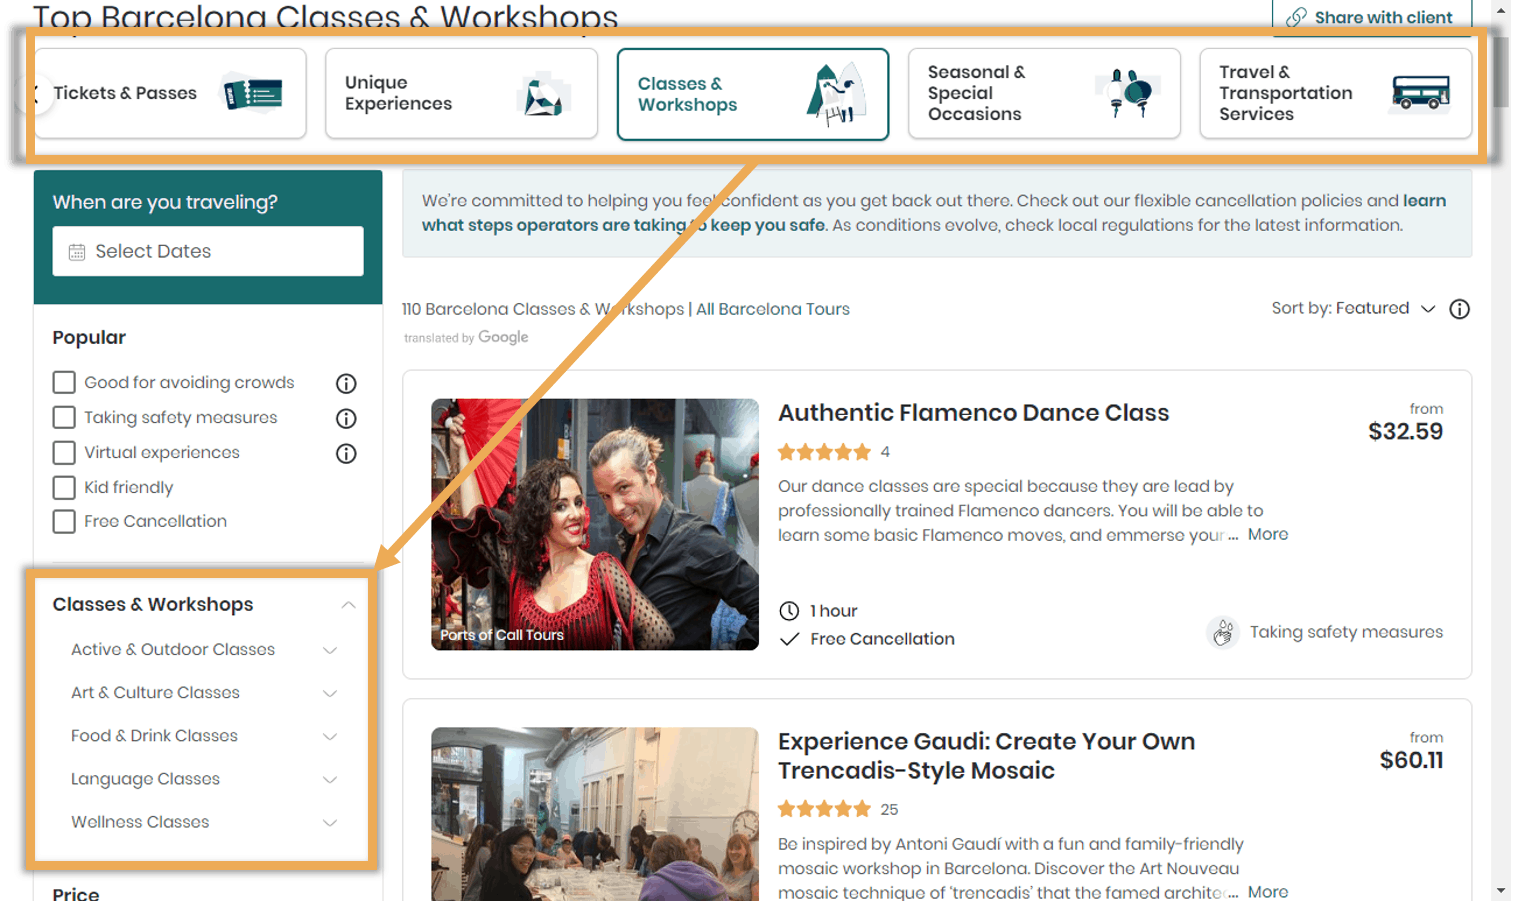Click the Select Dates input field

coord(208,251)
